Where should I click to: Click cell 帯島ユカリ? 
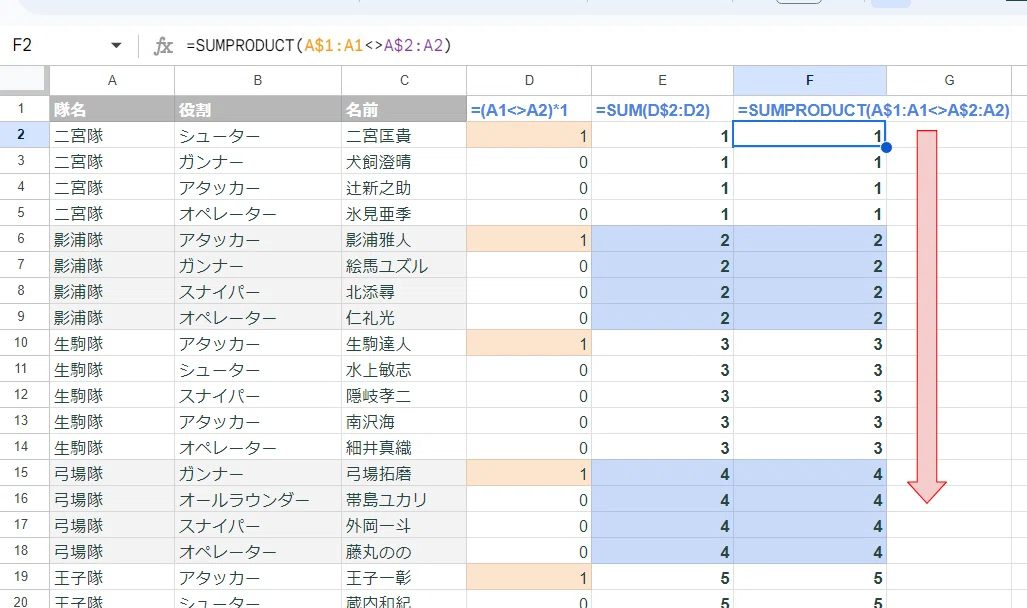click(404, 500)
